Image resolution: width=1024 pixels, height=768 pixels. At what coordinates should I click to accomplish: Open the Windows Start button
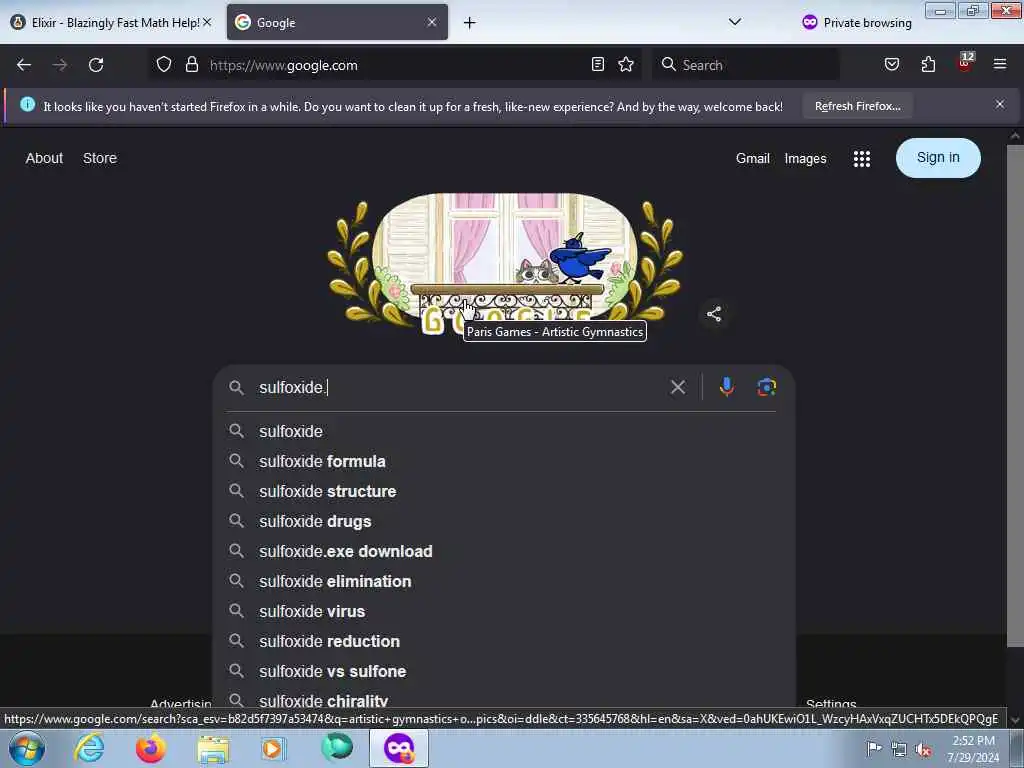(x=27, y=748)
